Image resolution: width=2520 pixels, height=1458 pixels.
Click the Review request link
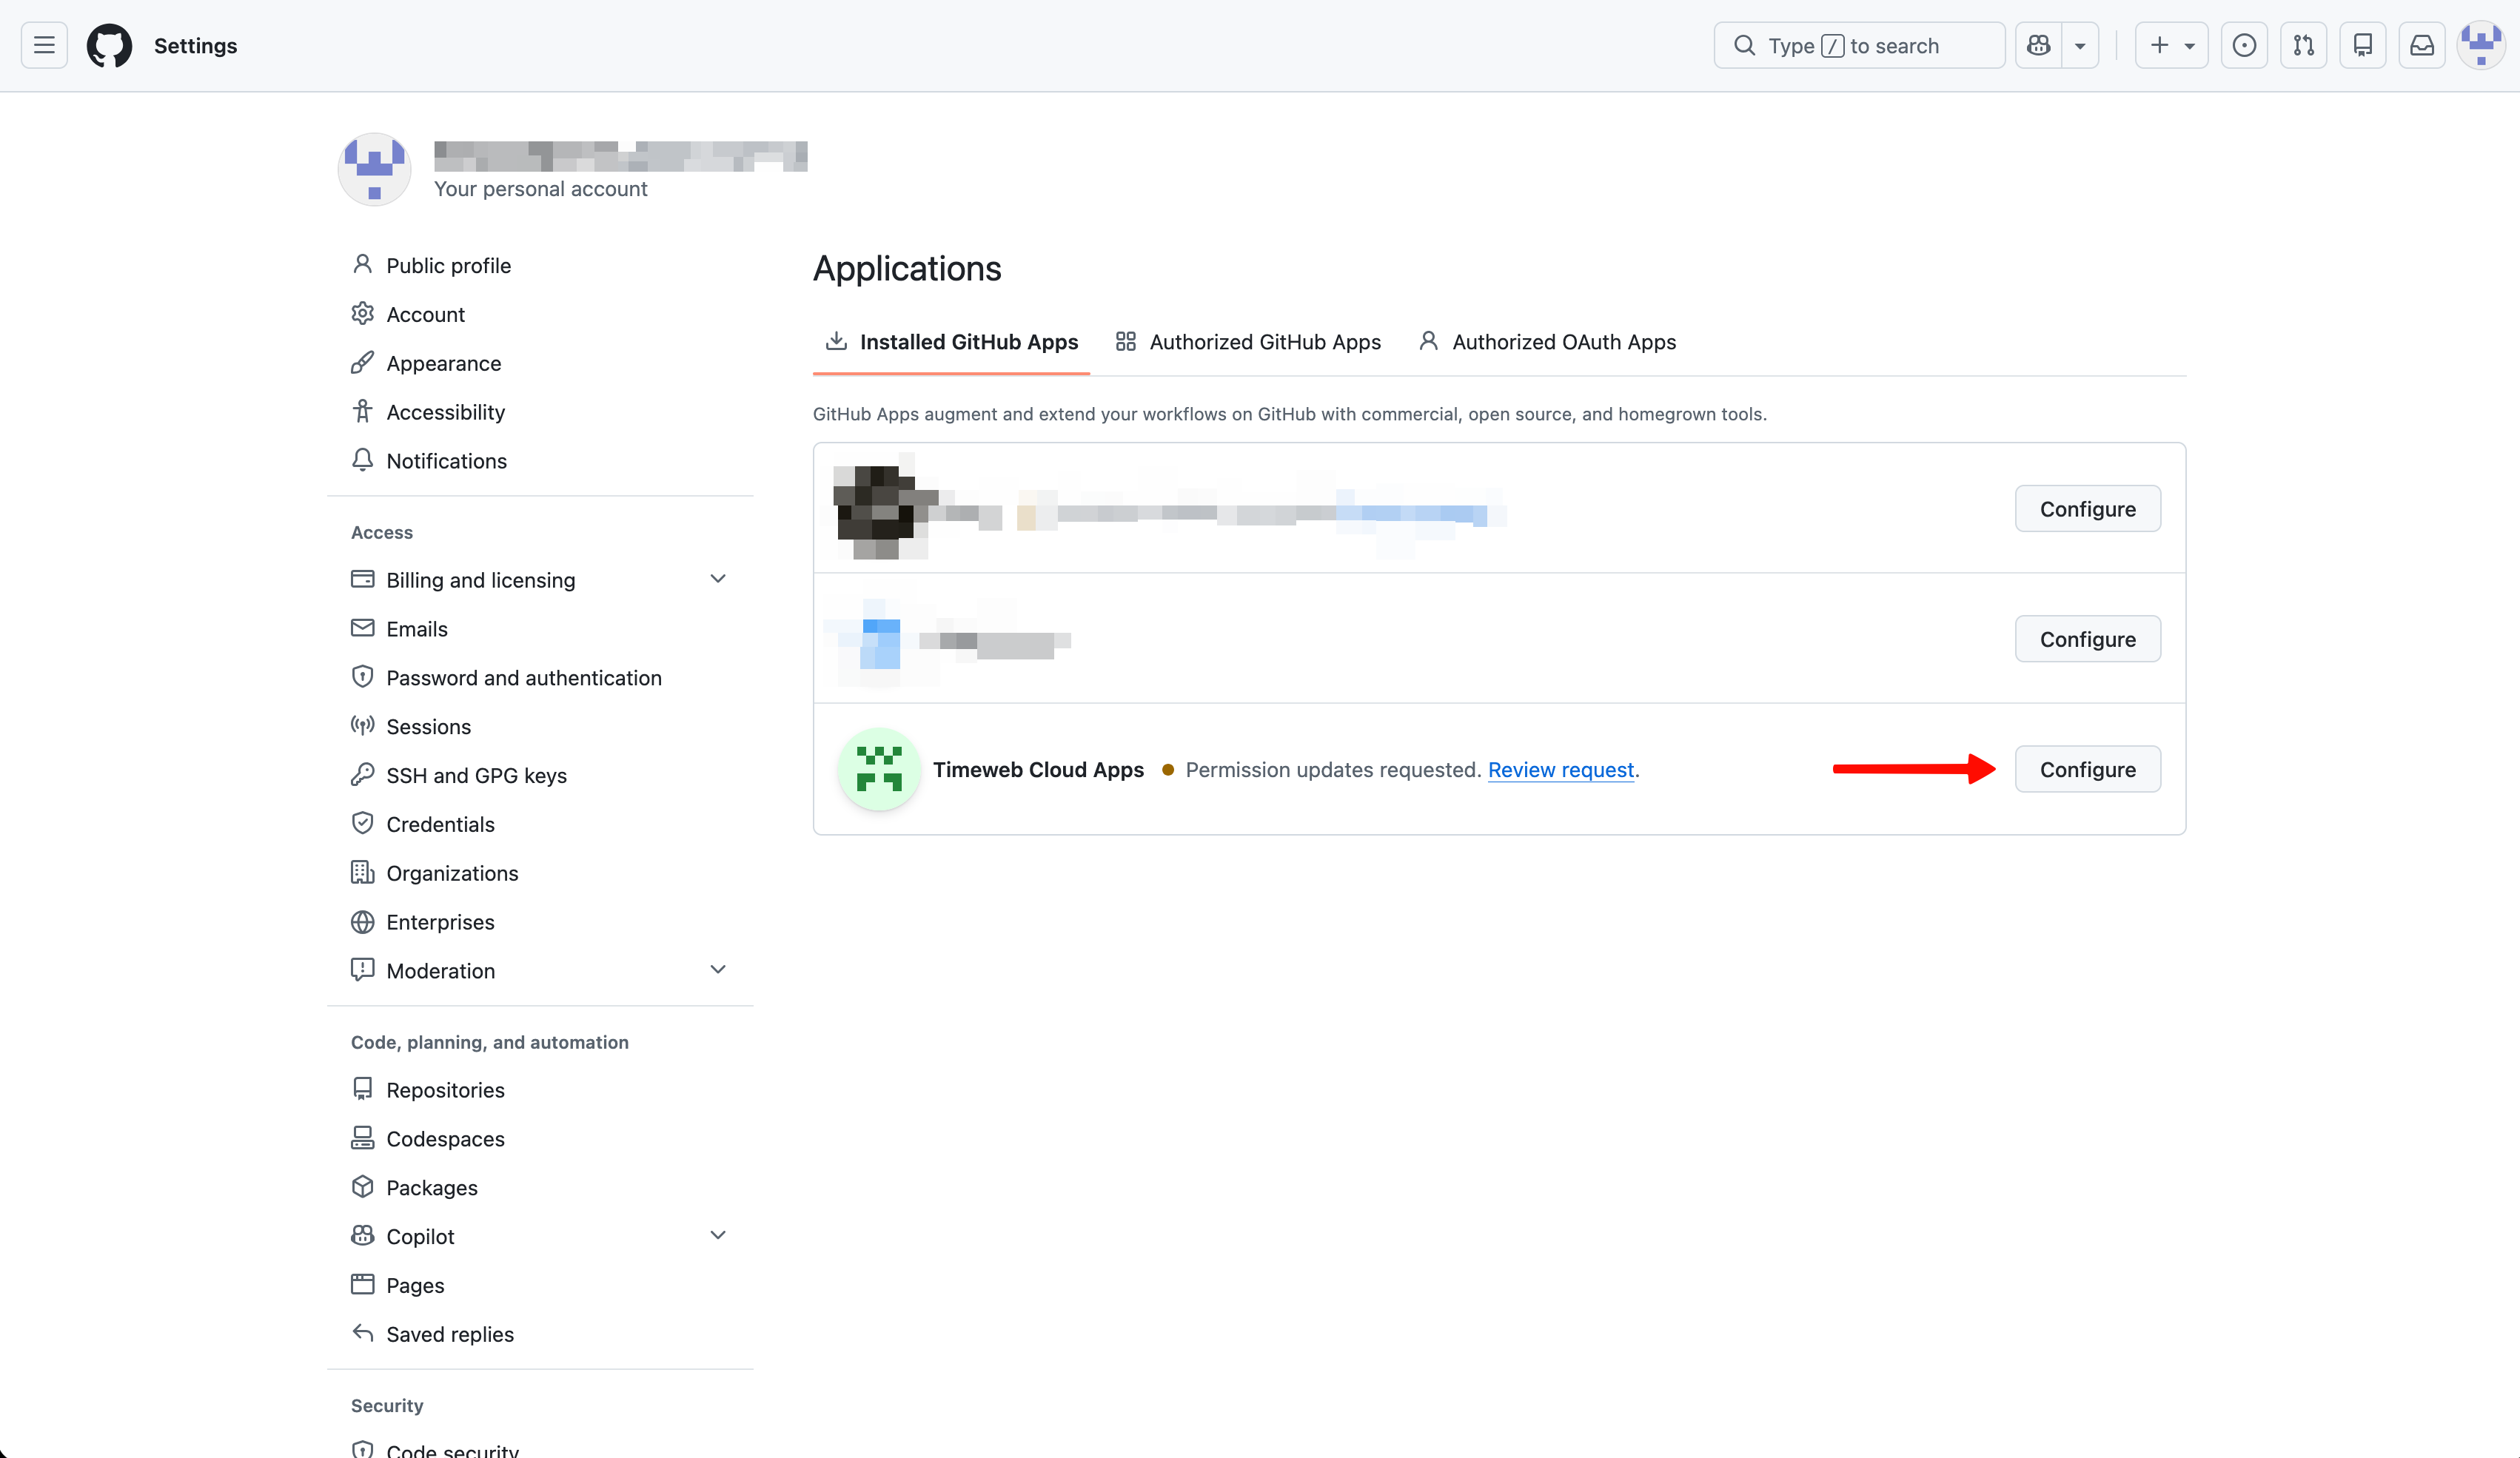1561,769
